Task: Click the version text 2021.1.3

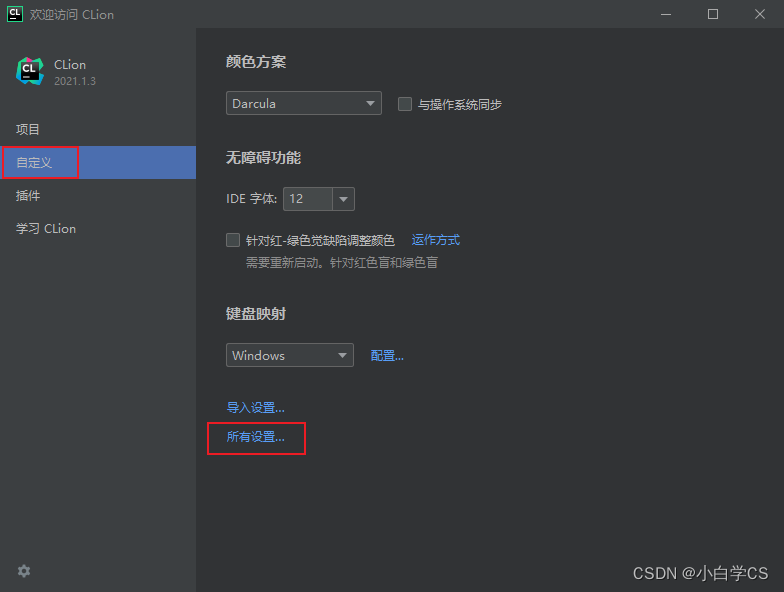Action: [x=75, y=81]
